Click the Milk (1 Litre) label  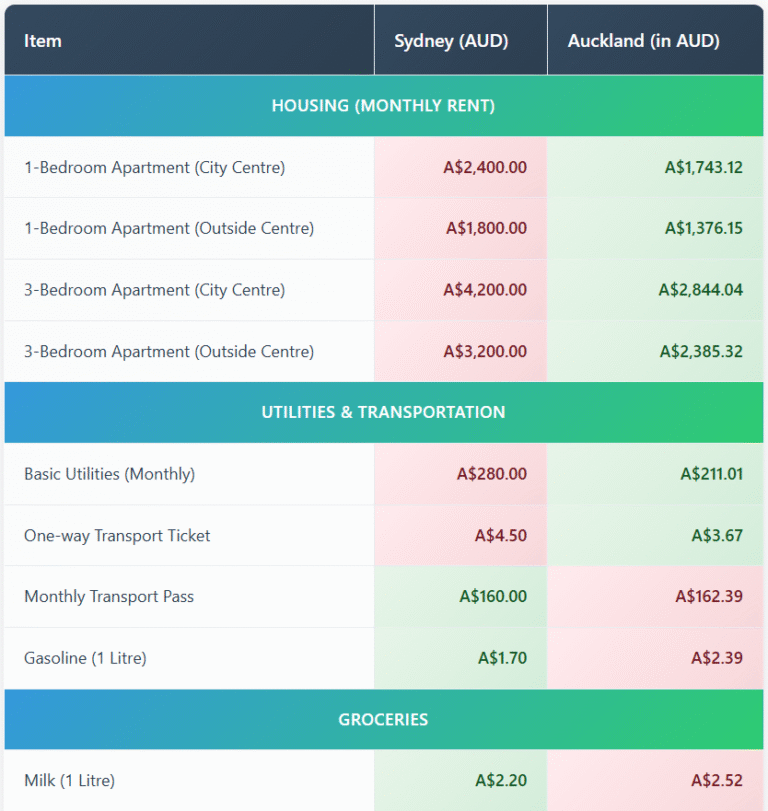(69, 780)
